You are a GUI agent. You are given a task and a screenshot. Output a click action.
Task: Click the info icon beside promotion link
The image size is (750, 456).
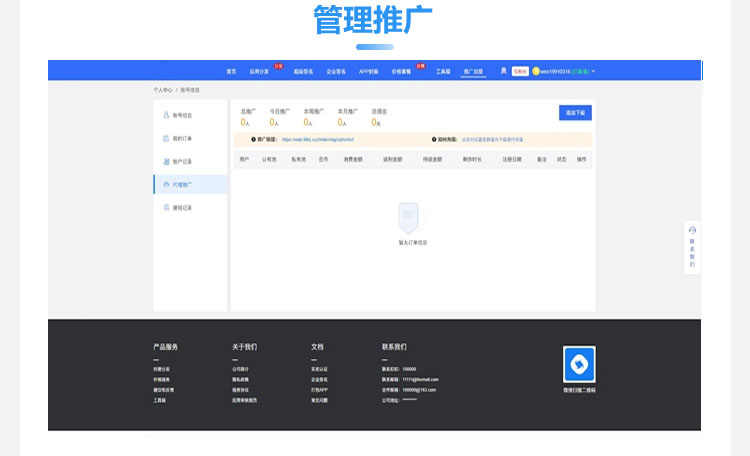click(x=254, y=140)
